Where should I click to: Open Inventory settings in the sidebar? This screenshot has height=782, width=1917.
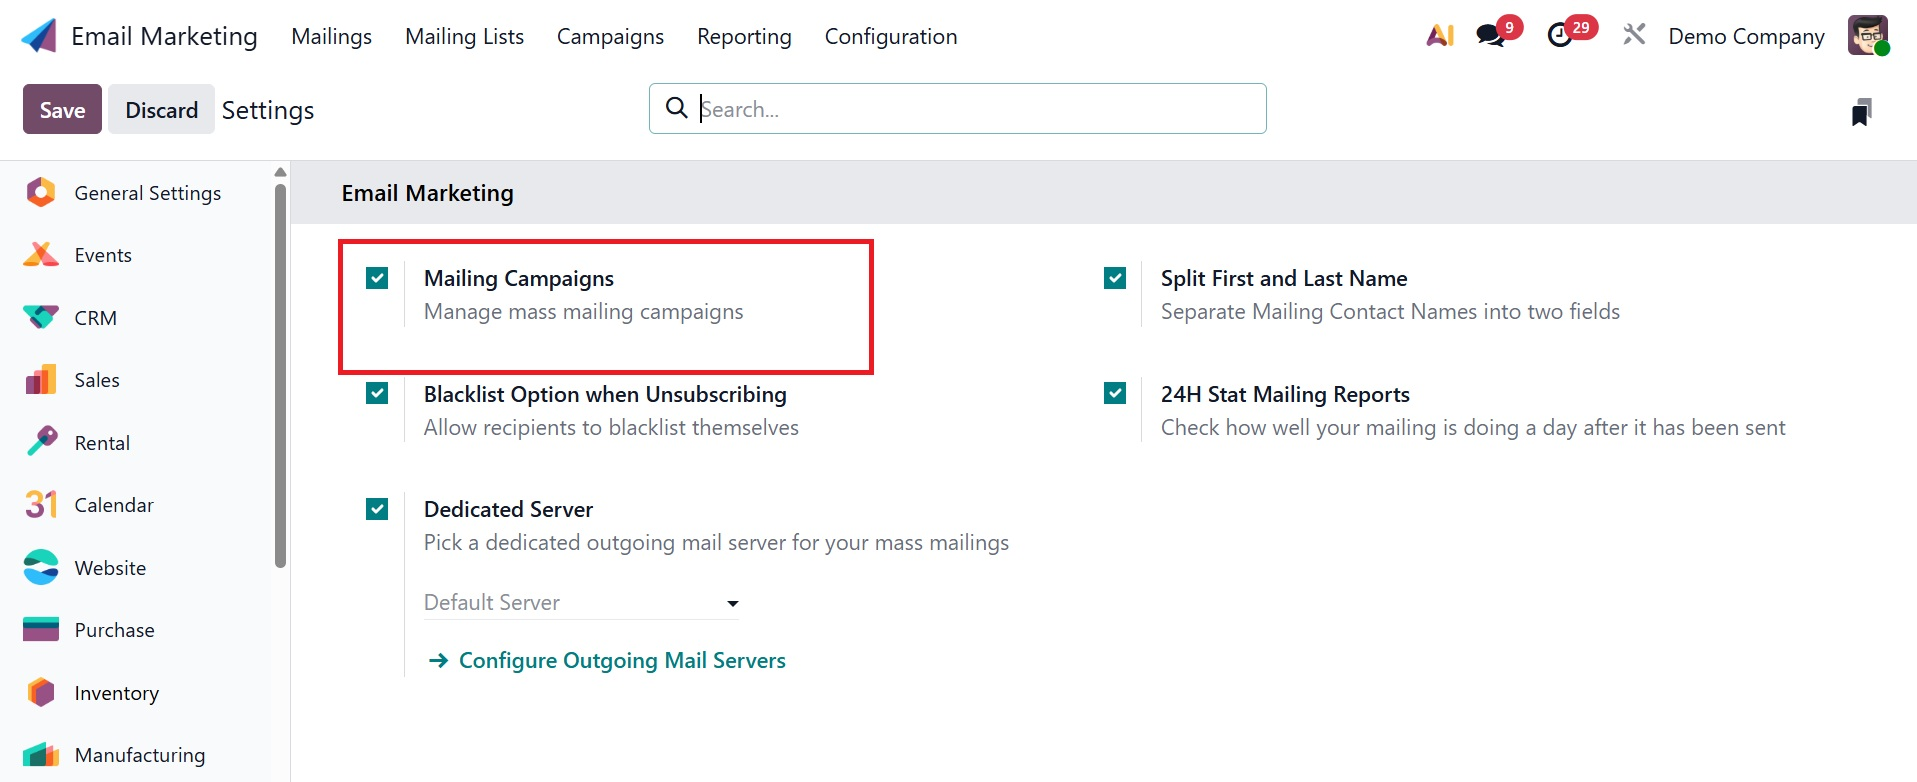(116, 693)
